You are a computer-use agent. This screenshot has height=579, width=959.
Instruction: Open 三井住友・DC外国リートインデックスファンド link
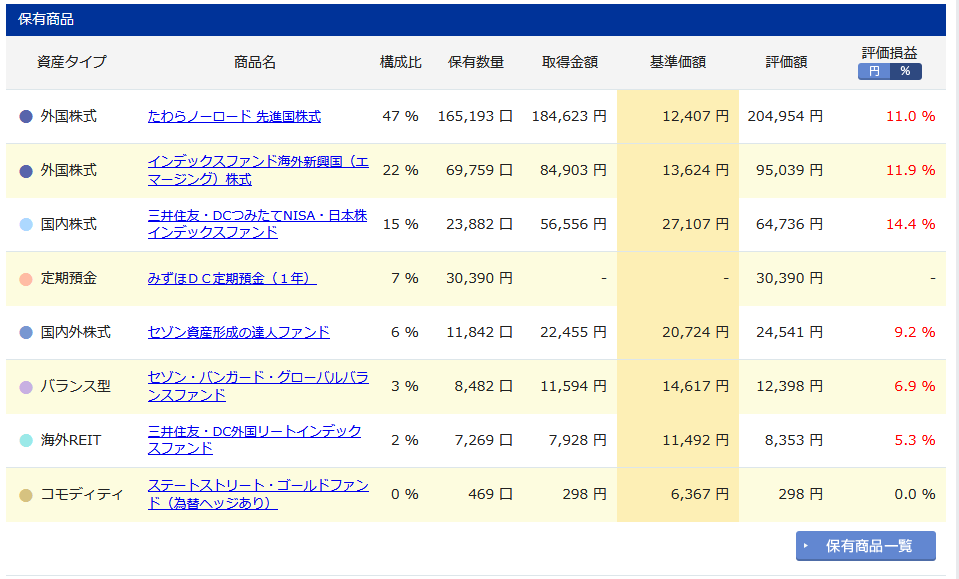pyautogui.click(x=254, y=440)
